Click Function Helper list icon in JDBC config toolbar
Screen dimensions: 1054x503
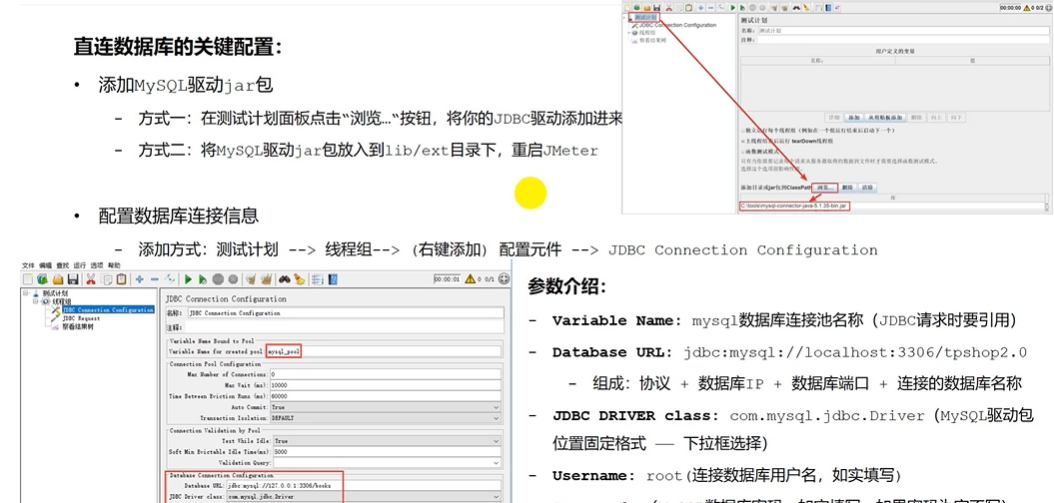[317, 280]
